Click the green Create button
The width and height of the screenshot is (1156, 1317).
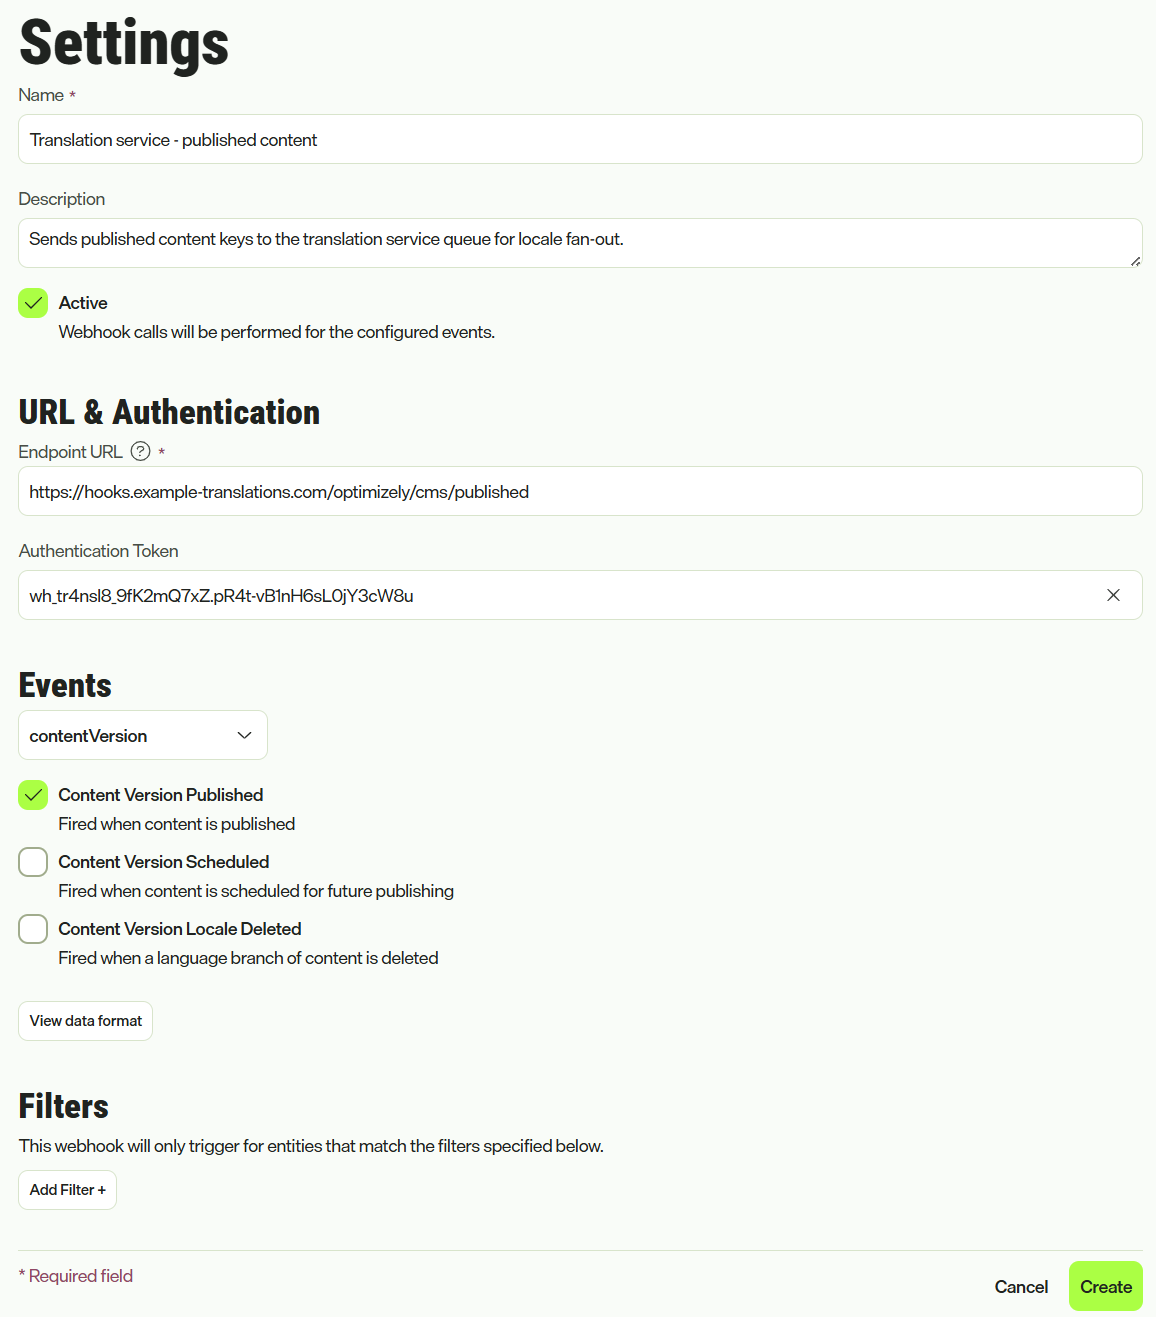point(1106,1286)
